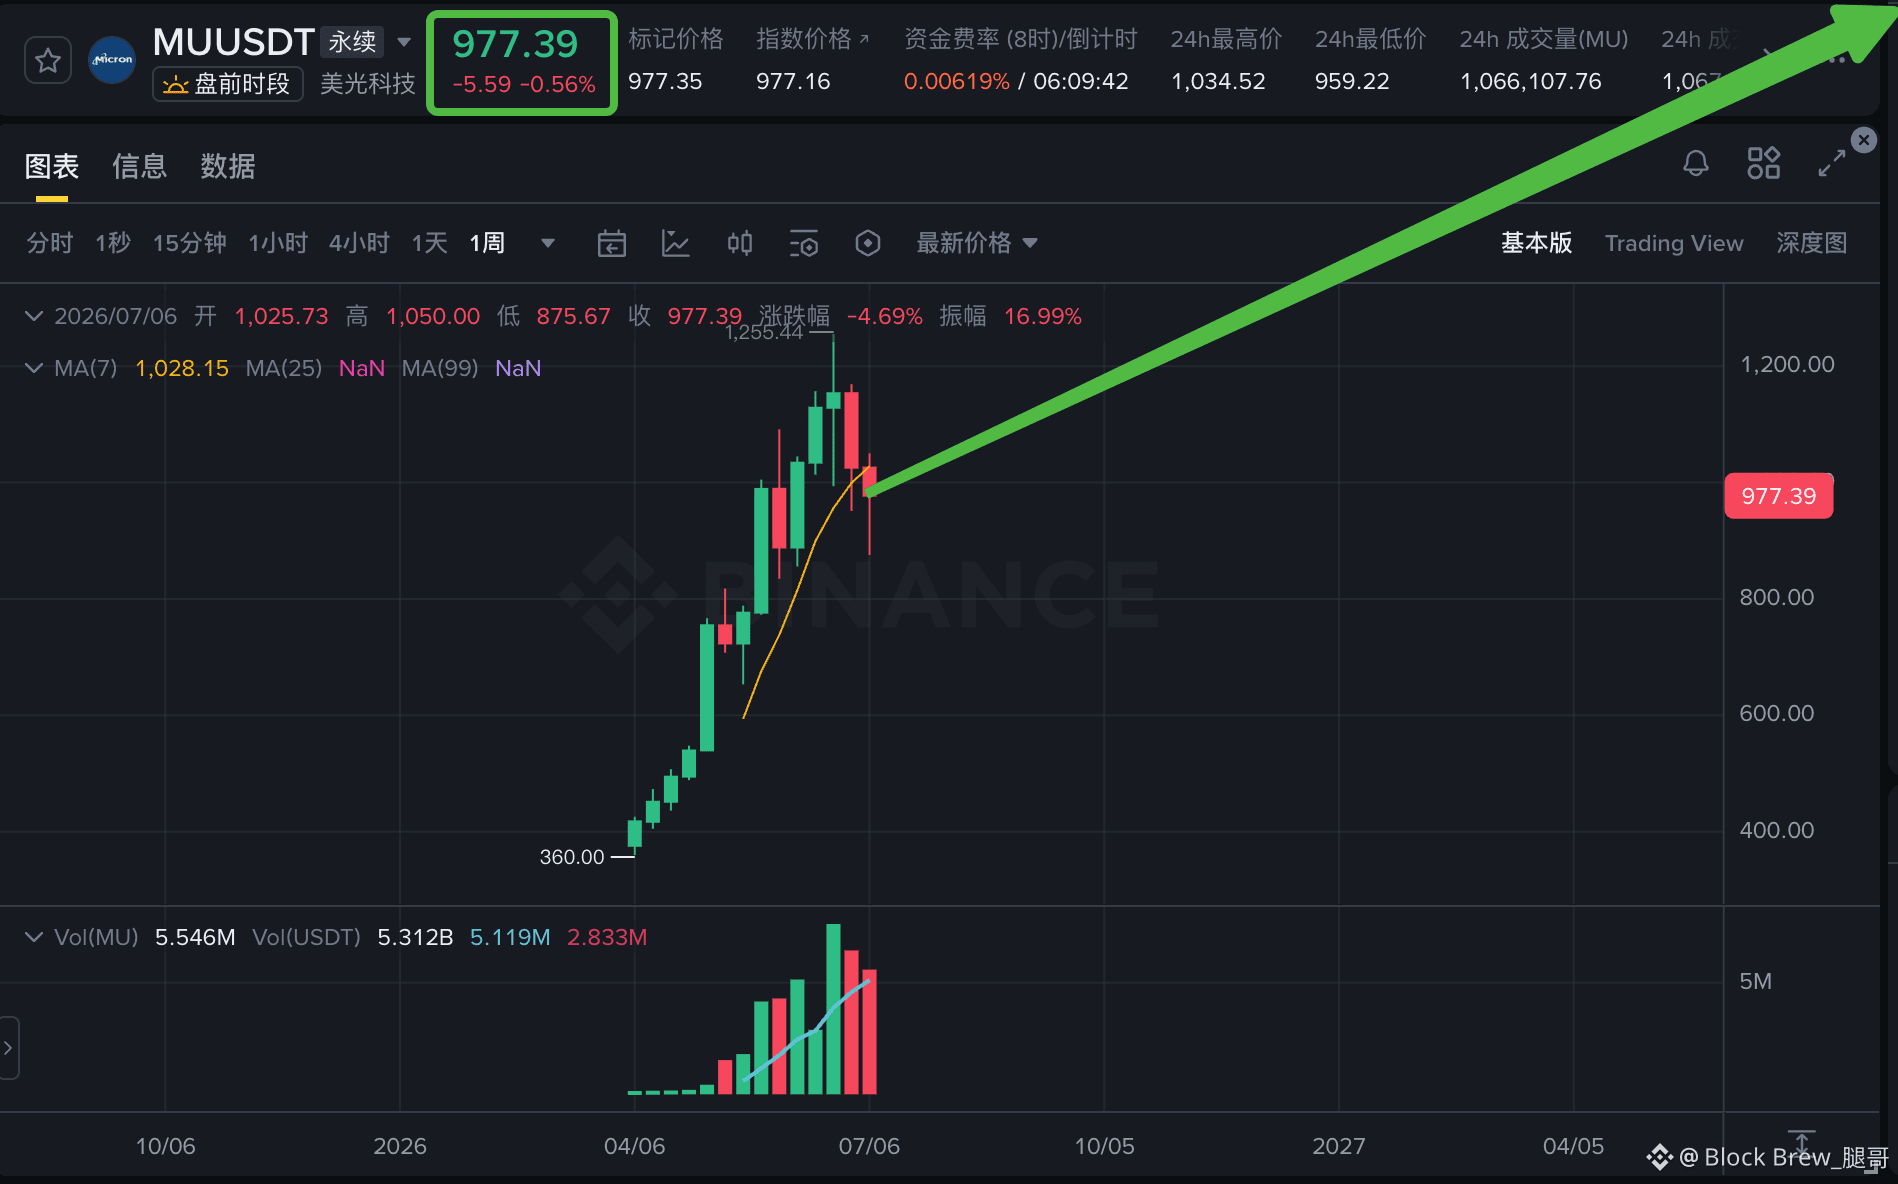
Task: Click the 24h high value 1,034.52
Action: 1218,81
